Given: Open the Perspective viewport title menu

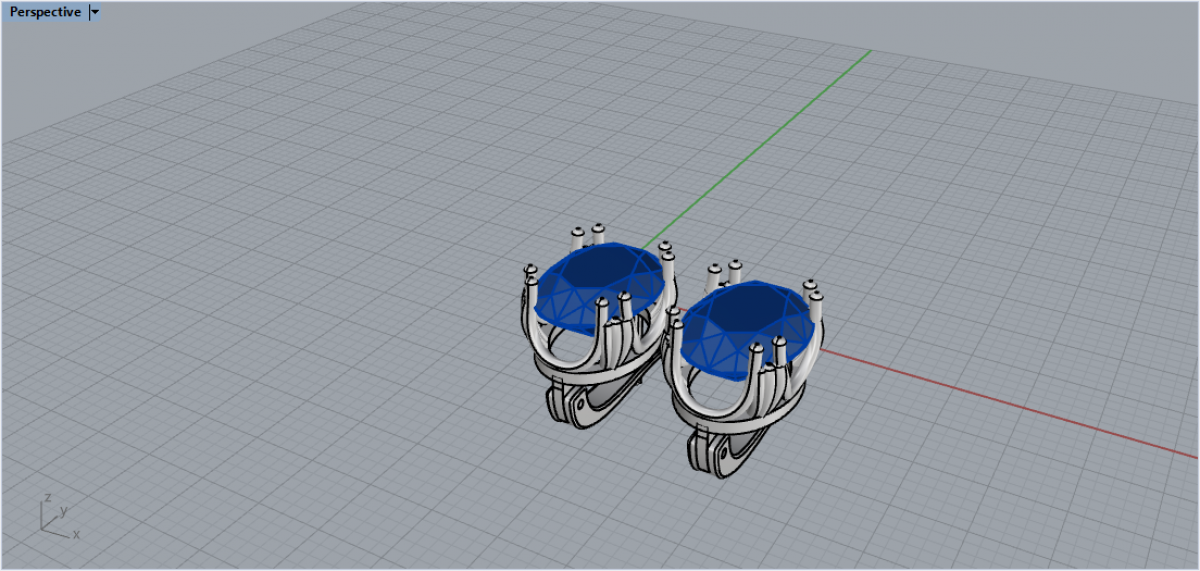Looking at the screenshot, I should pos(45,12).
